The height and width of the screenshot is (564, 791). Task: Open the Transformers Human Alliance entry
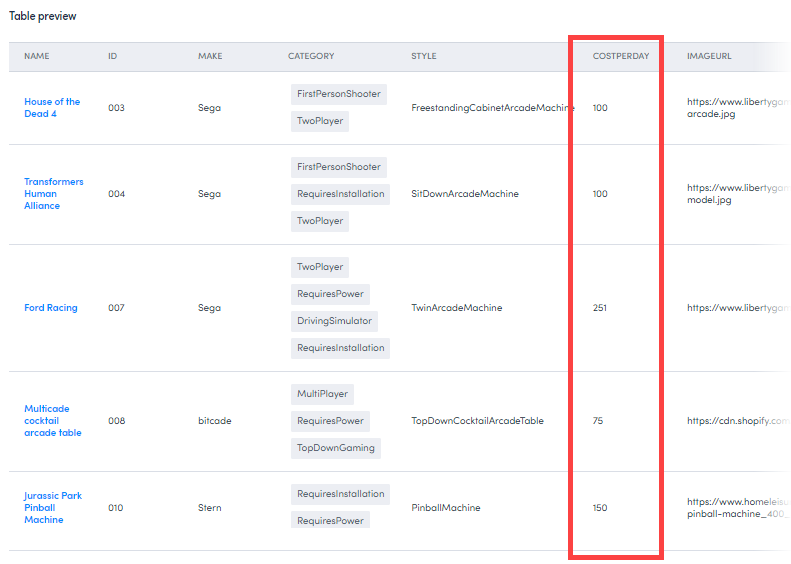(x=54, y=194)
